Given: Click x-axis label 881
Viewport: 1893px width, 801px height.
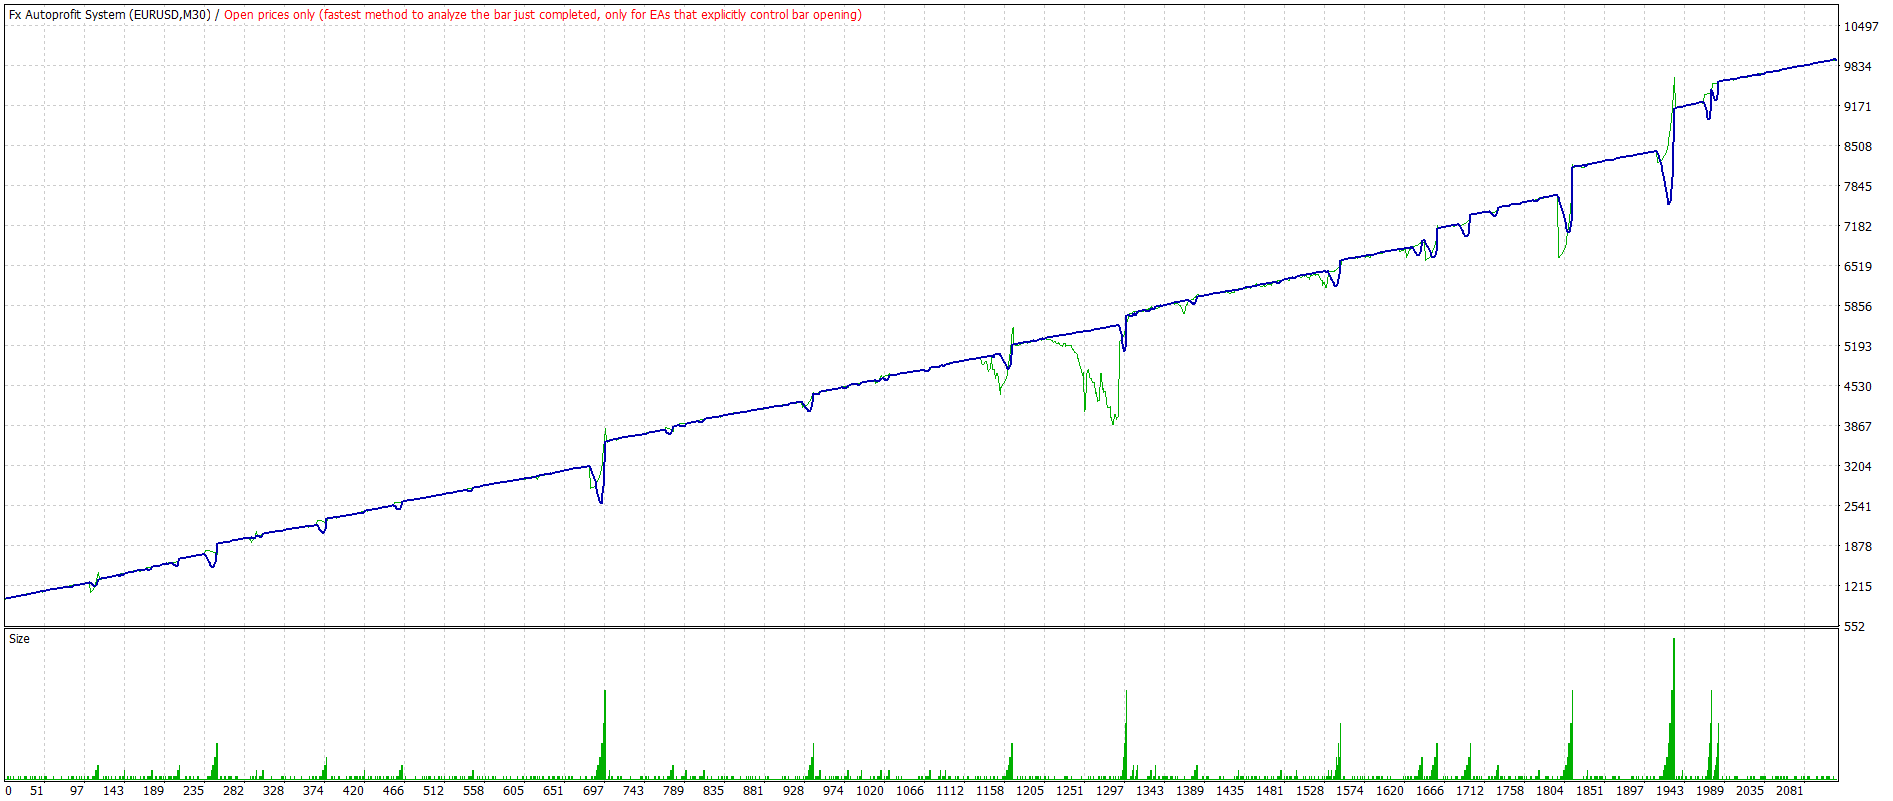Looking at the screenshot, I should click(753, 791).
